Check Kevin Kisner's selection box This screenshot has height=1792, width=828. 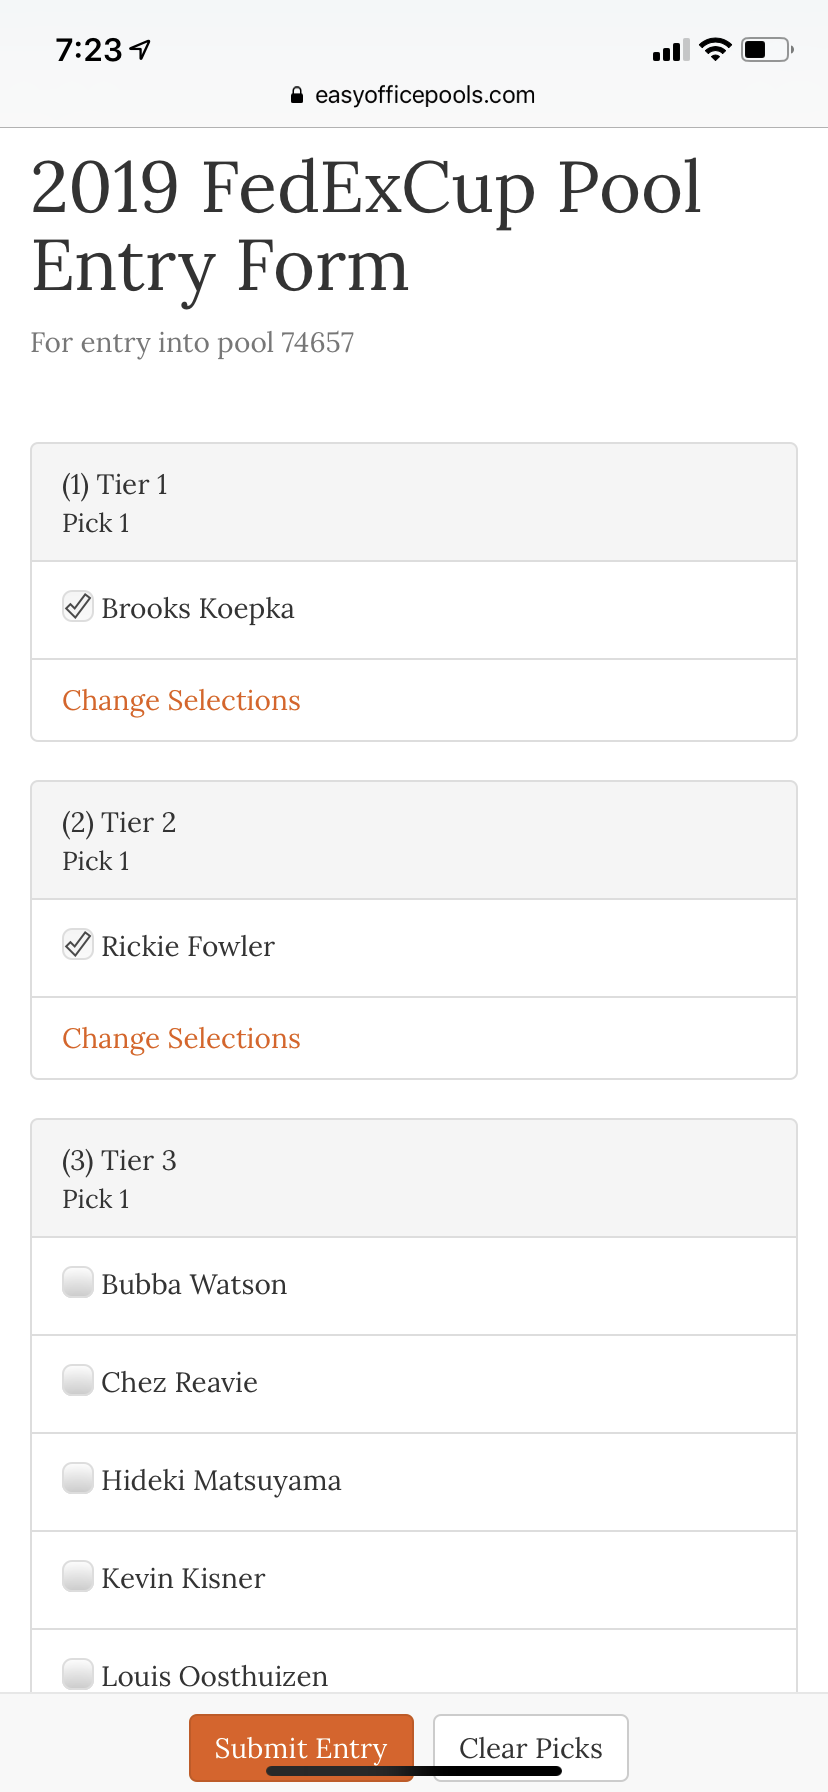pos(77,1575)
